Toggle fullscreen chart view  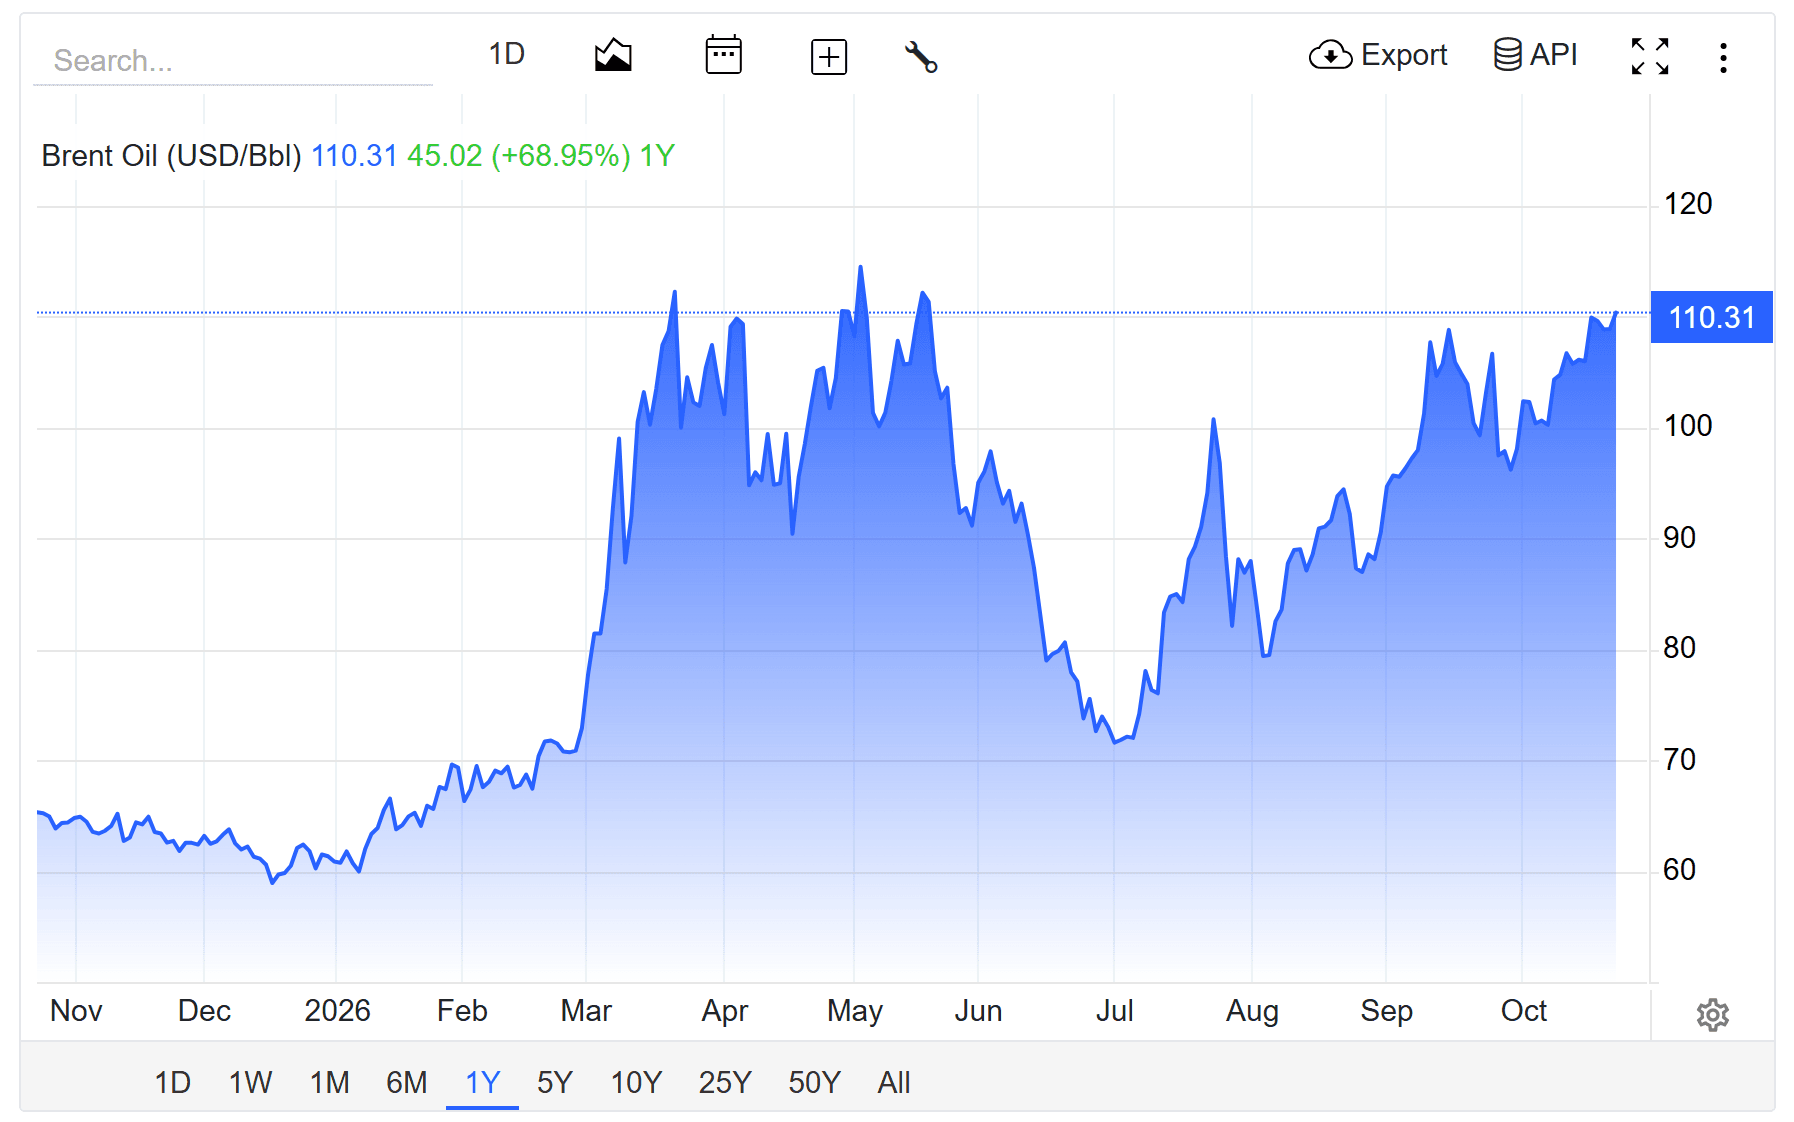[x=1650, y=56]
